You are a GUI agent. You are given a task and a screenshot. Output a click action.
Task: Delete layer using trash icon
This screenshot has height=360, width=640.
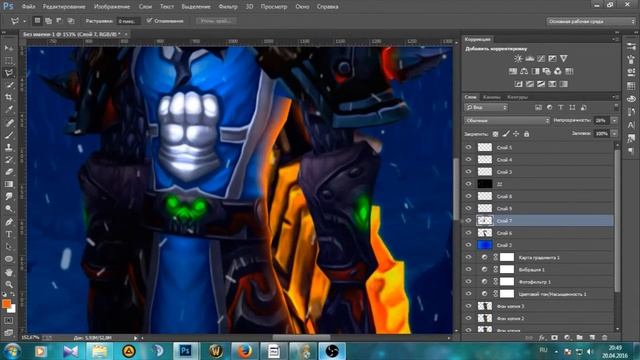[x=604, y=338]
